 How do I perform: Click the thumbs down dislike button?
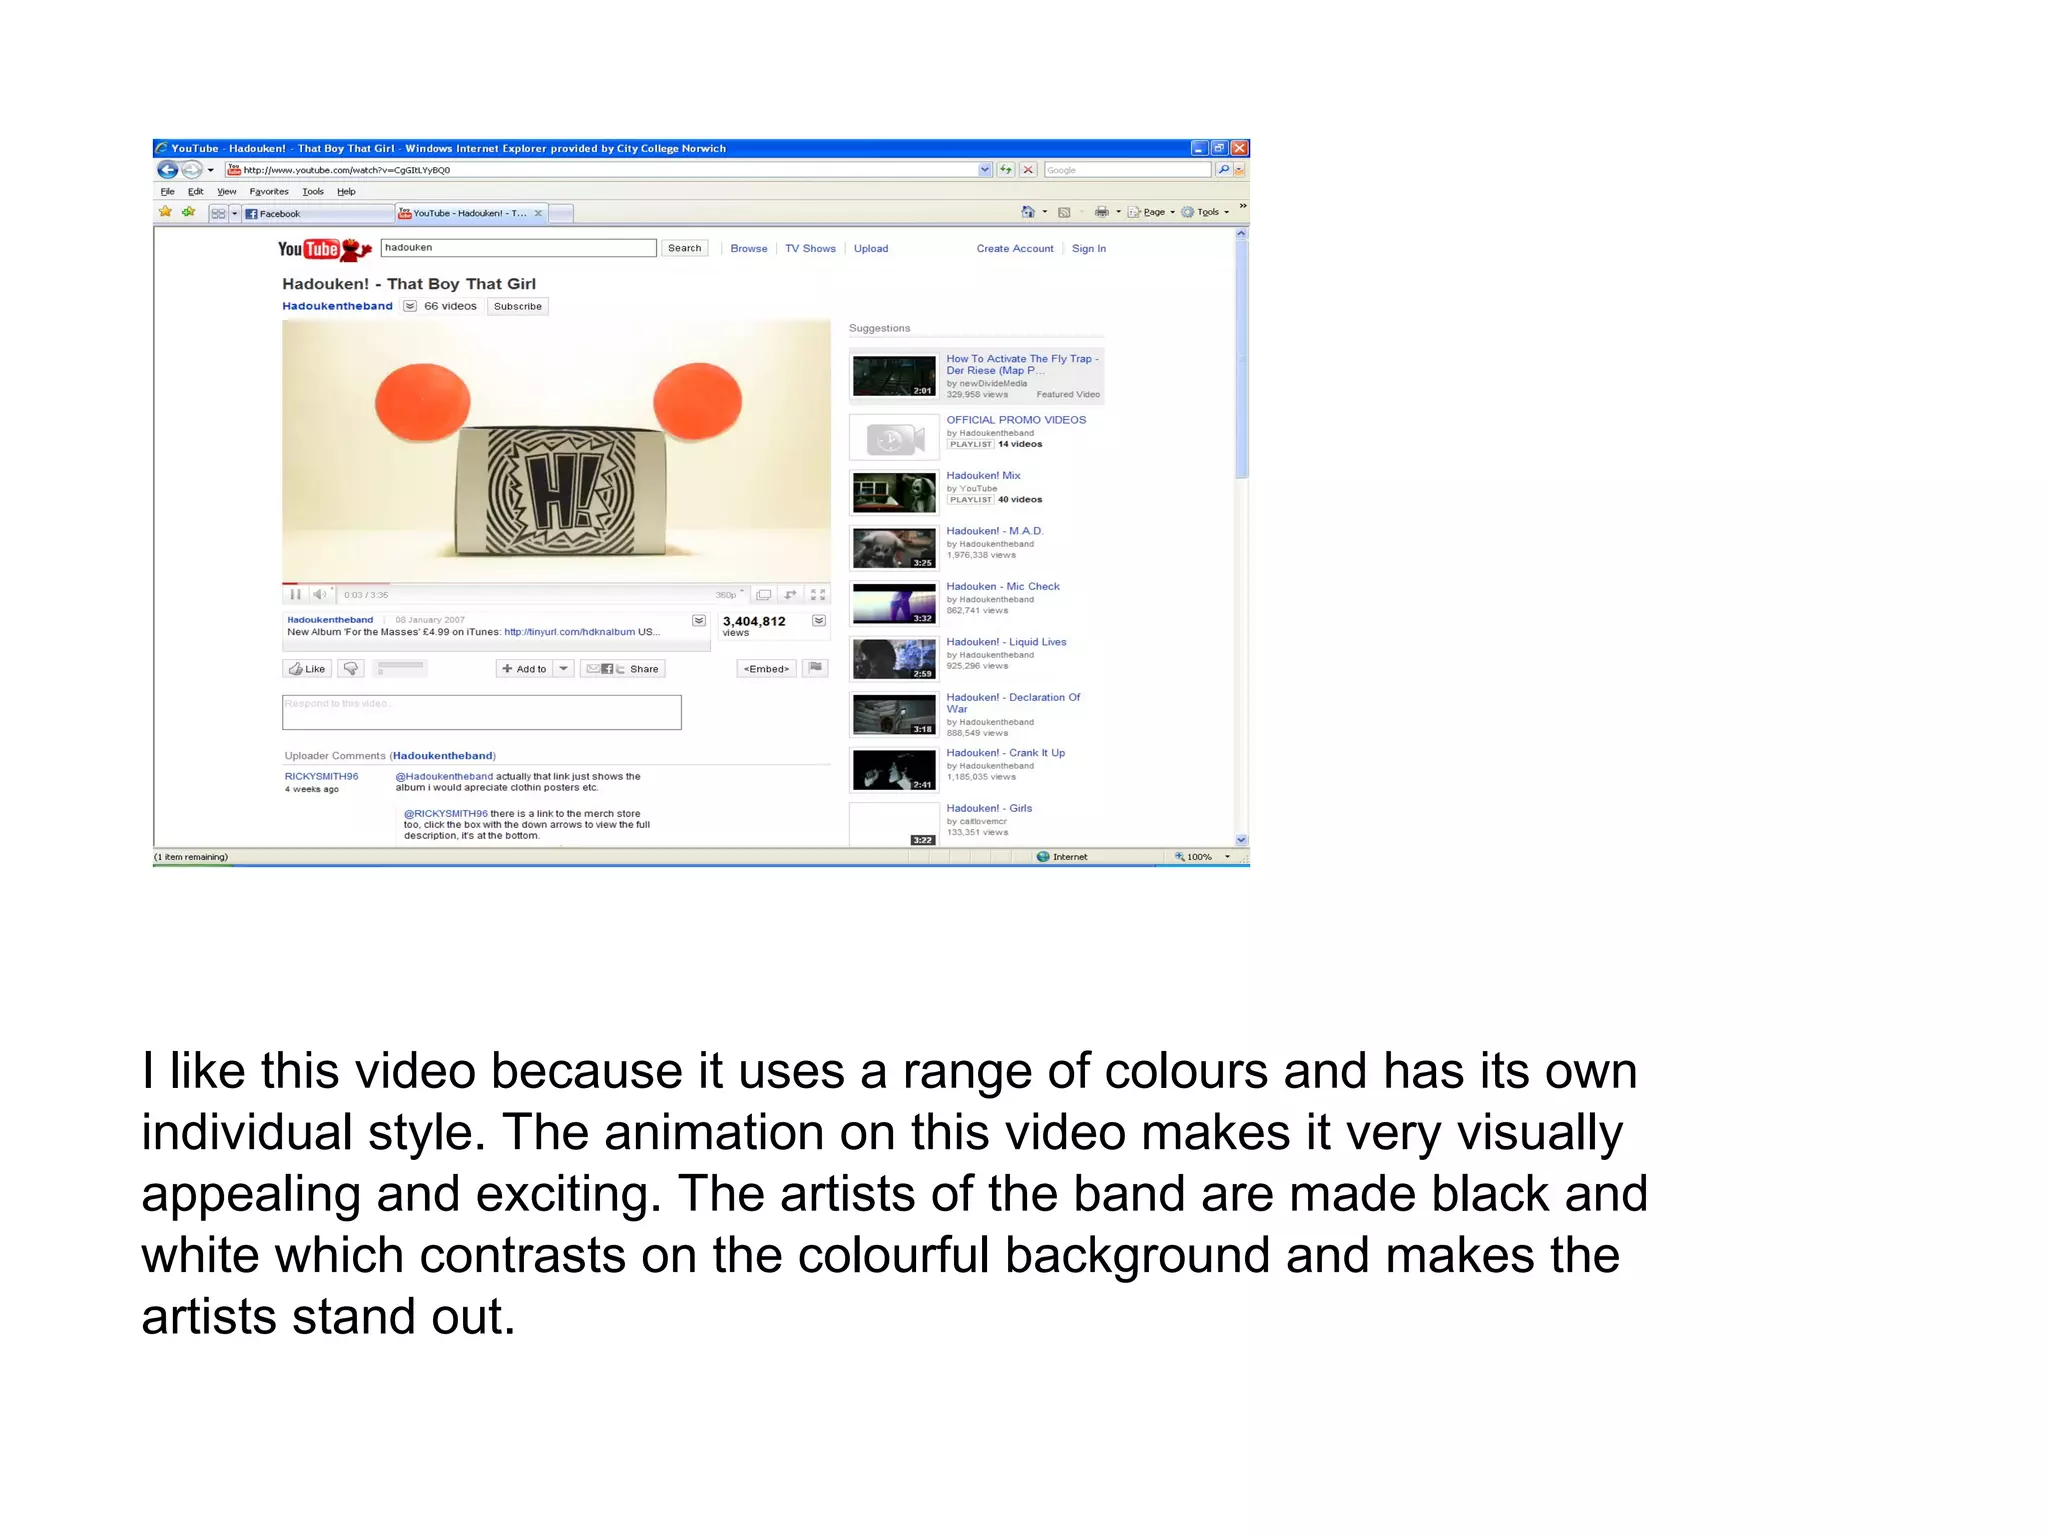tap(351, 669)
